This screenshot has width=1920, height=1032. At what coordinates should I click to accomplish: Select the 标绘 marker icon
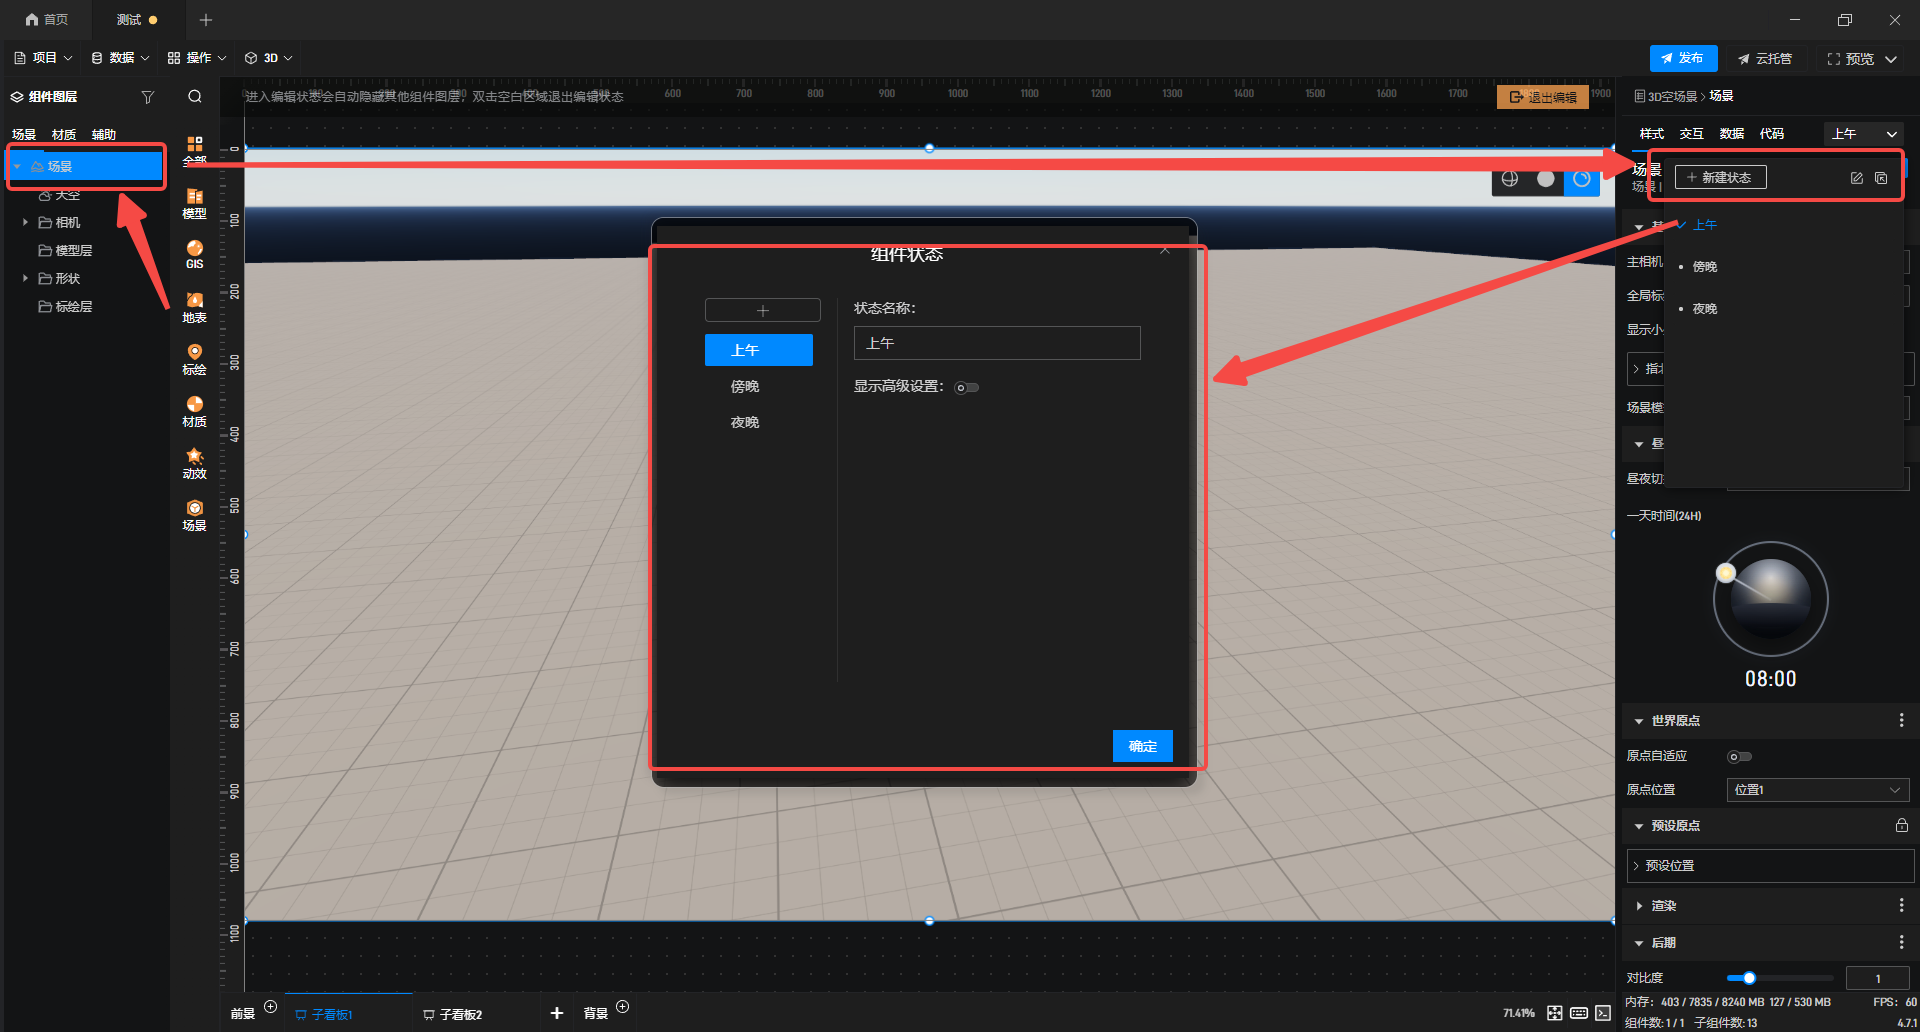pos(194,359)
